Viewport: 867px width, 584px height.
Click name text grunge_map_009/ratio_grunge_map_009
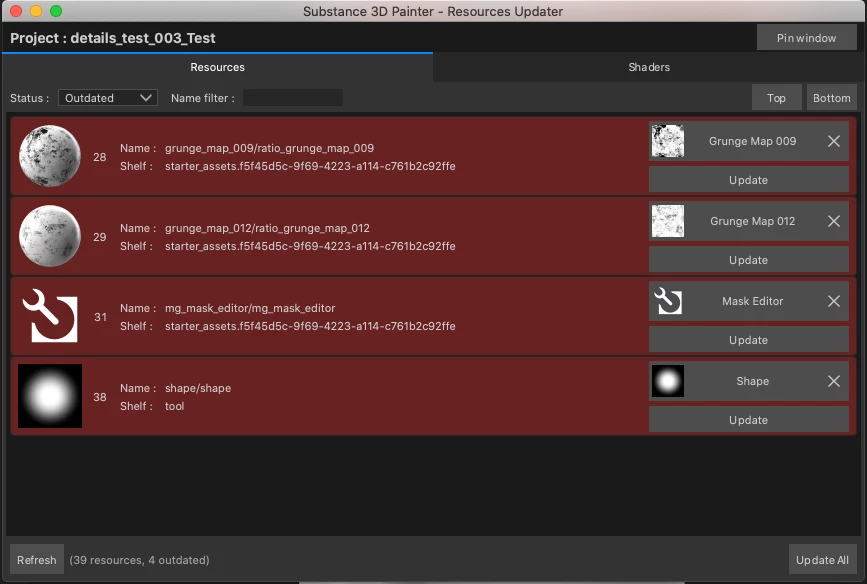click(269, 148)
